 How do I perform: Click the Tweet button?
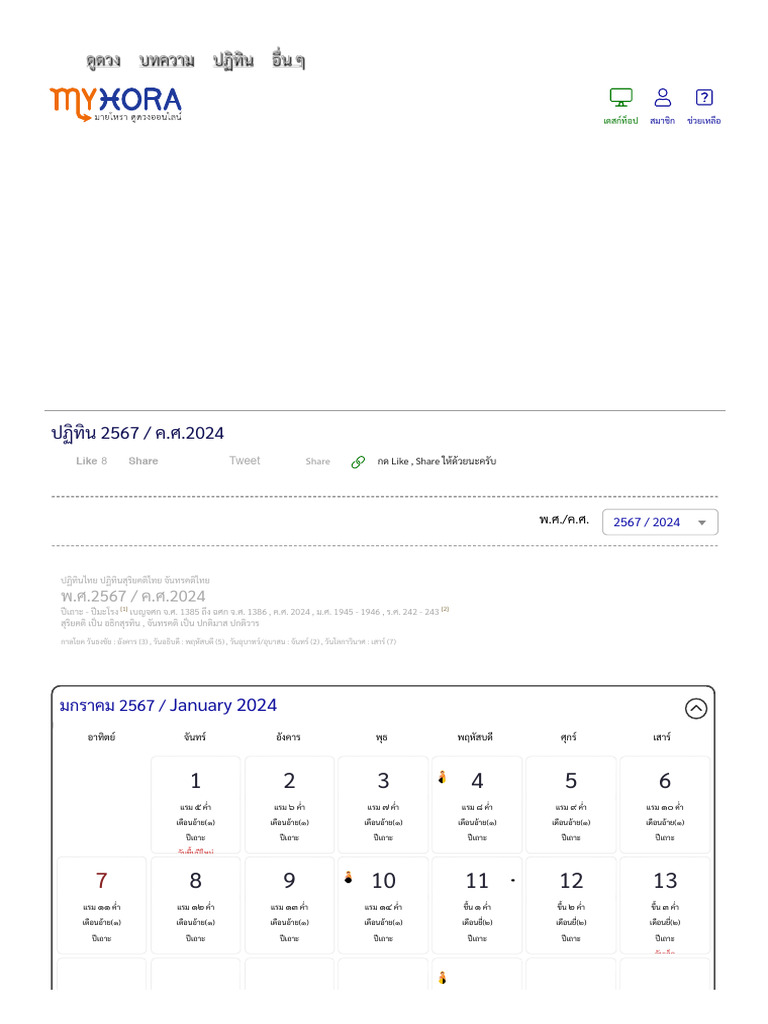[x=244, y=461]
